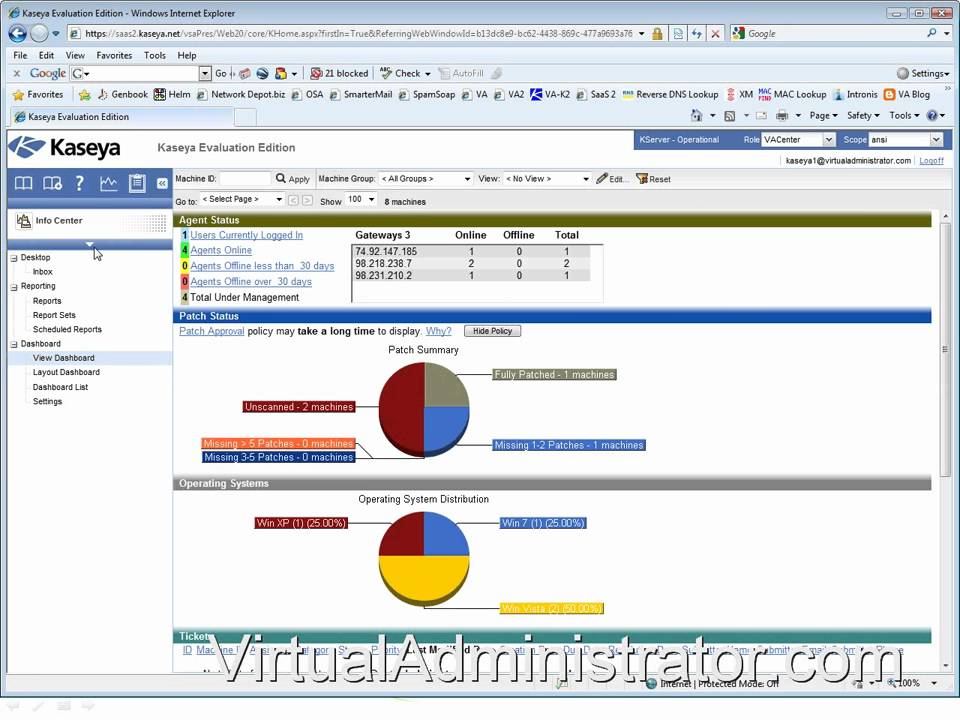Click the Win XP (1) pie label
Image resolution: width=960 pixels, height=720 pixels.
pos(301,523)
